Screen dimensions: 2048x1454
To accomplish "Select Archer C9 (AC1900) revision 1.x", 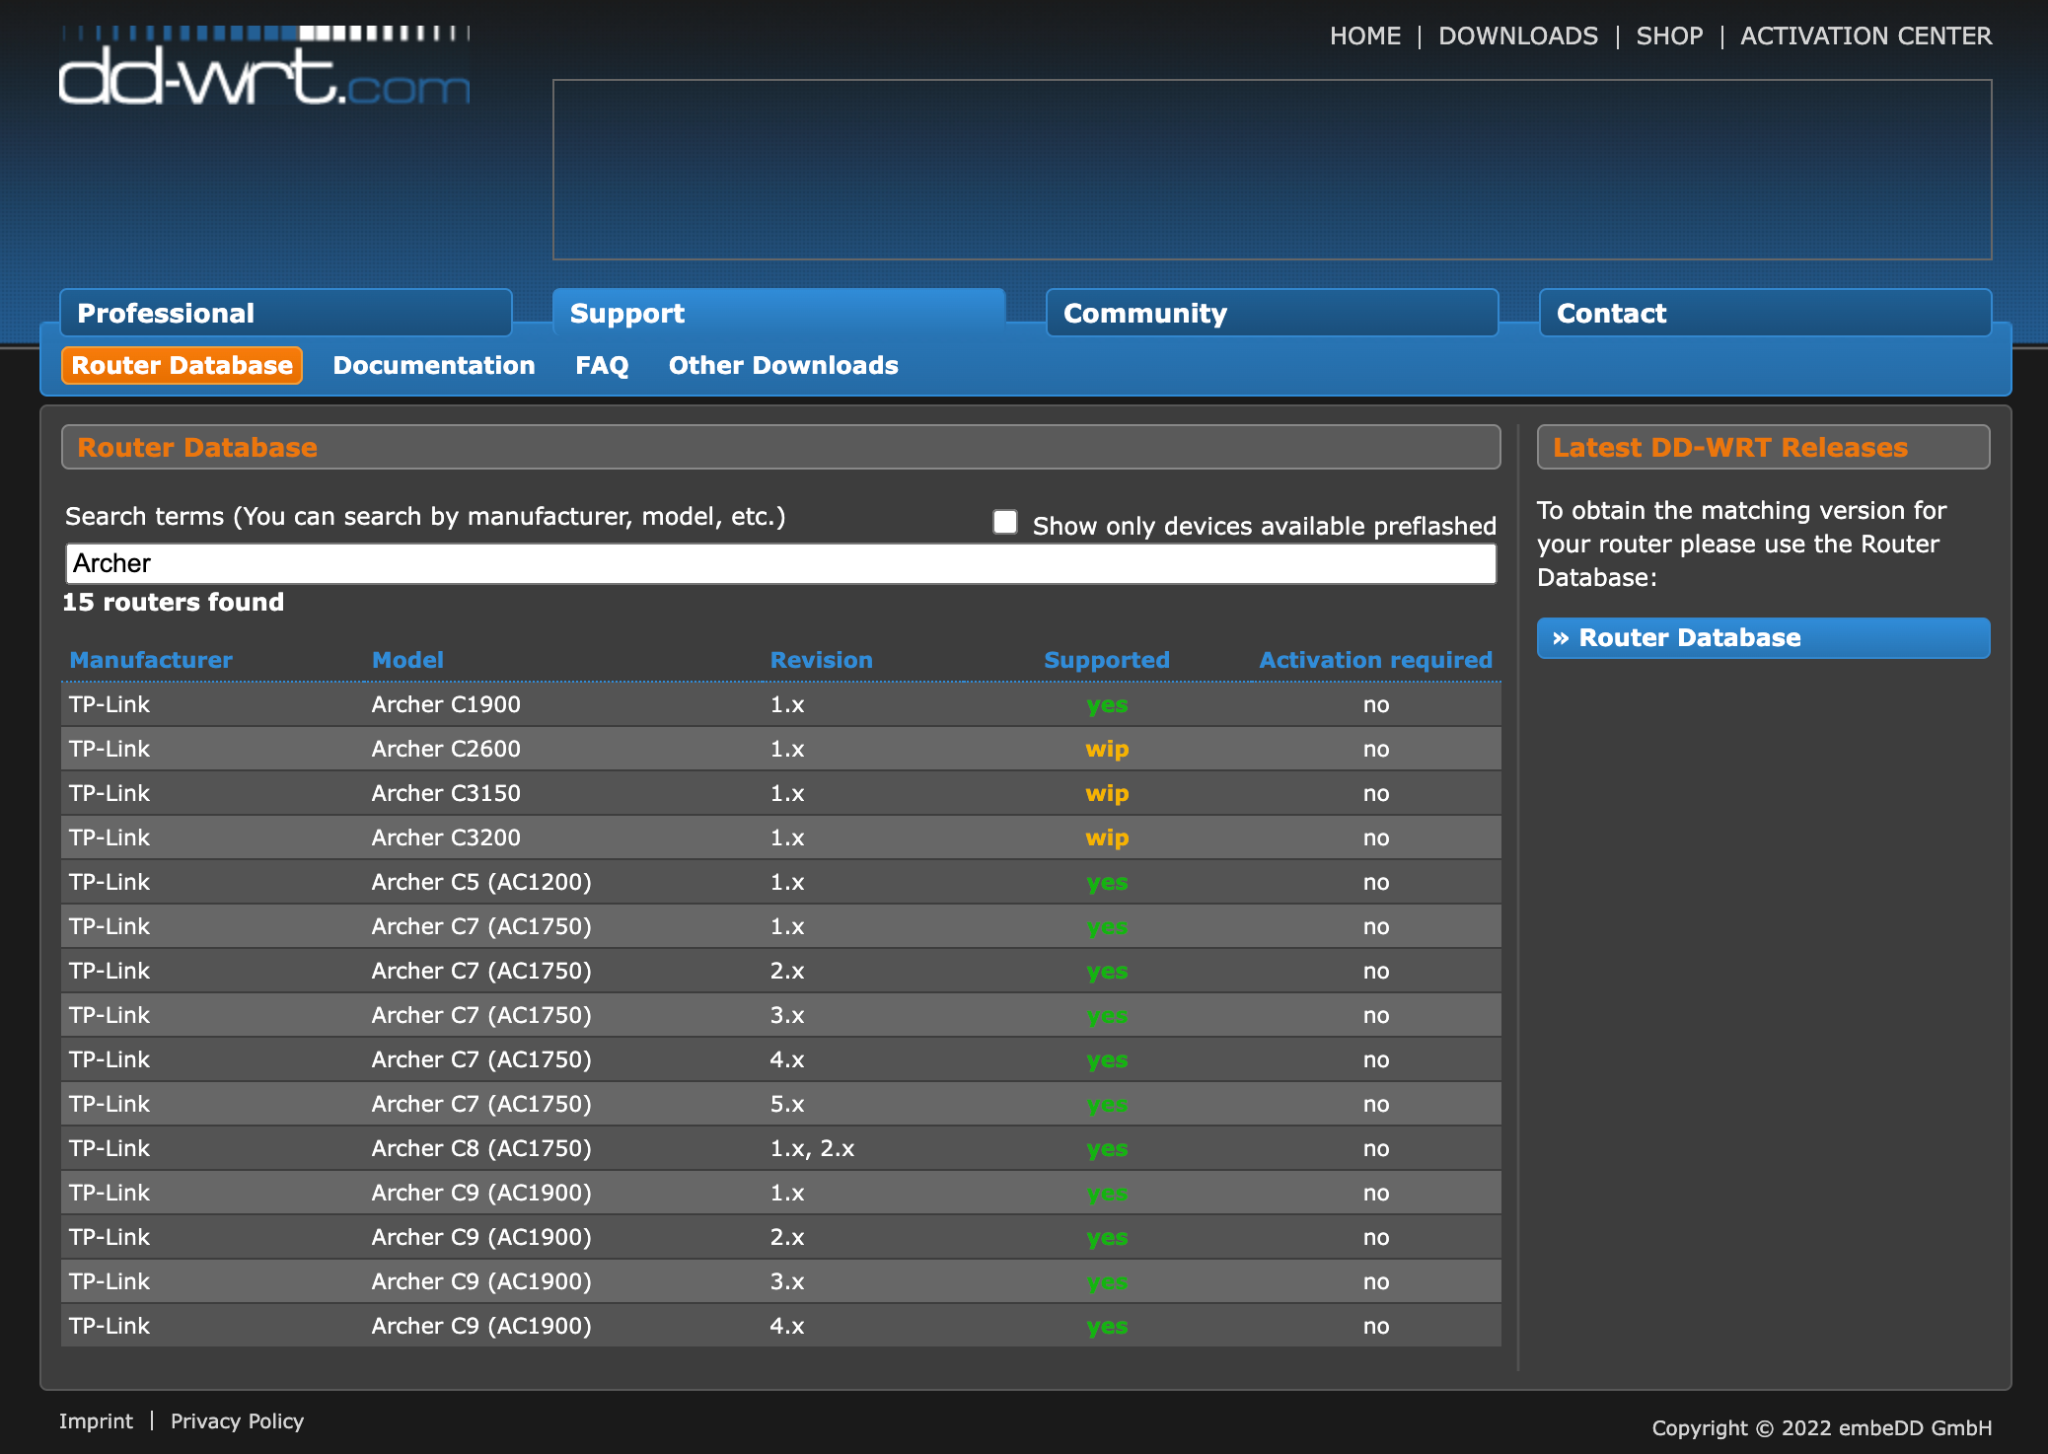I will coord(781,1193).
